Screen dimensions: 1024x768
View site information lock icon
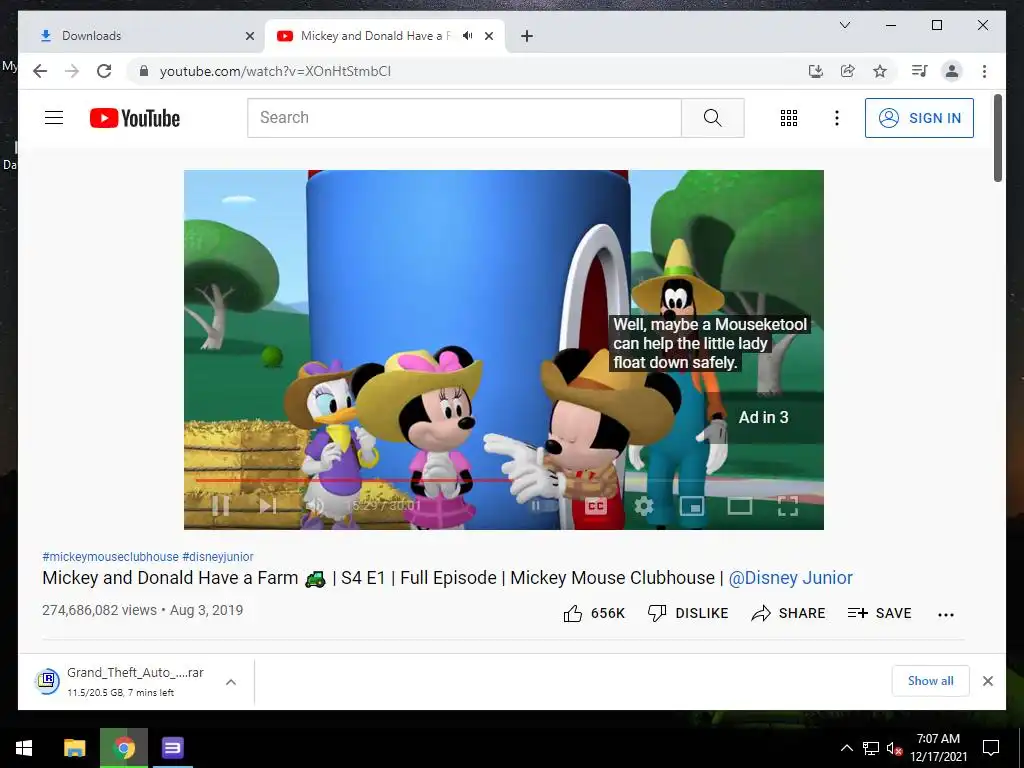[x=144, y=71]
